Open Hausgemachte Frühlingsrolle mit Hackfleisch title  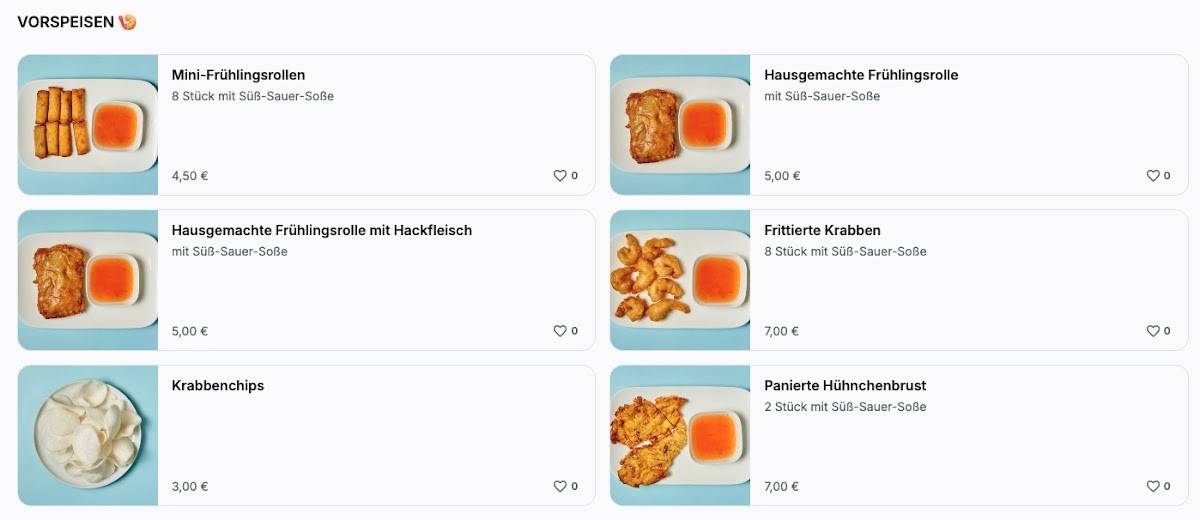(321, 230)
